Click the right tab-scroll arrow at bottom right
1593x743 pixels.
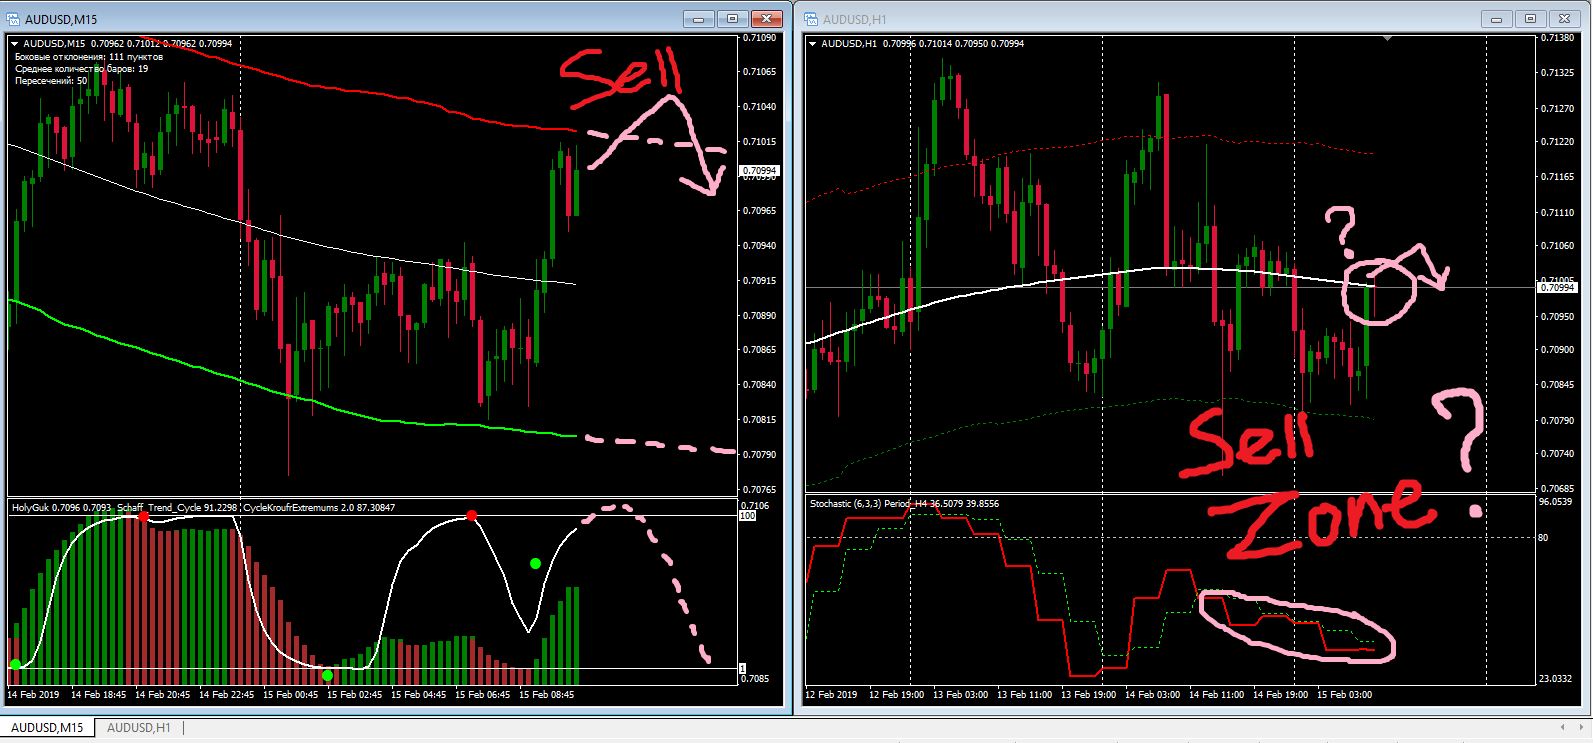(x=1582, y=727)
